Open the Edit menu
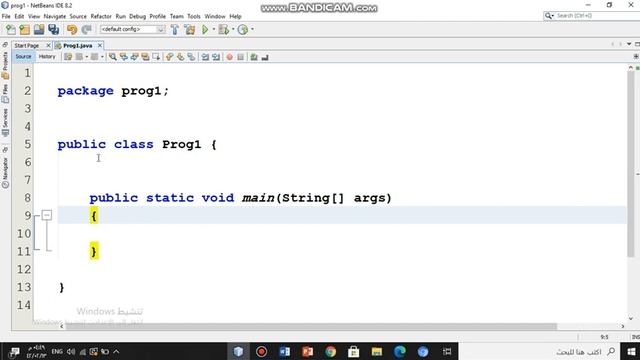The width and height of the screenshot is (640, 360). tap(19, 16)
